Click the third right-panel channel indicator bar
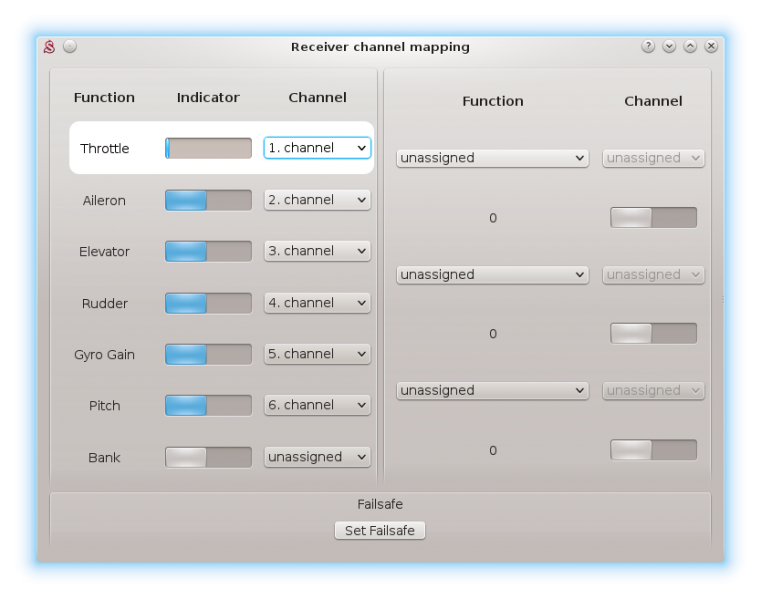This screenshot has width=761, height=599. coord(653,450)
